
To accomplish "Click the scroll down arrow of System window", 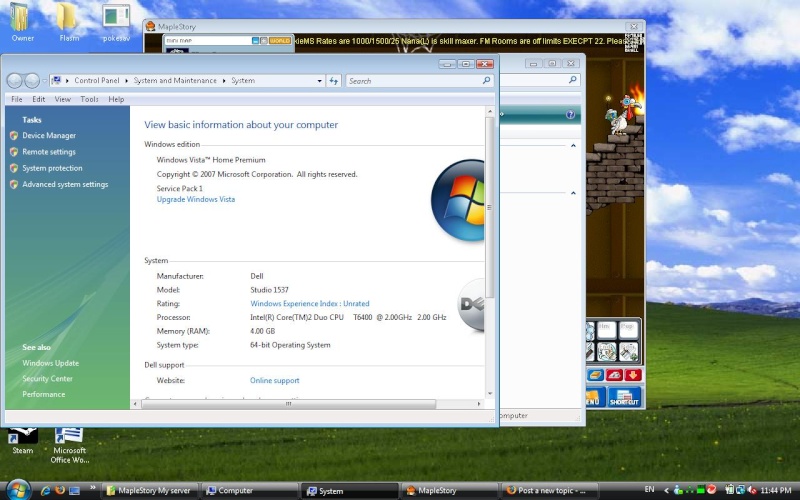I will pyautogui.click(x=490, y=393).
